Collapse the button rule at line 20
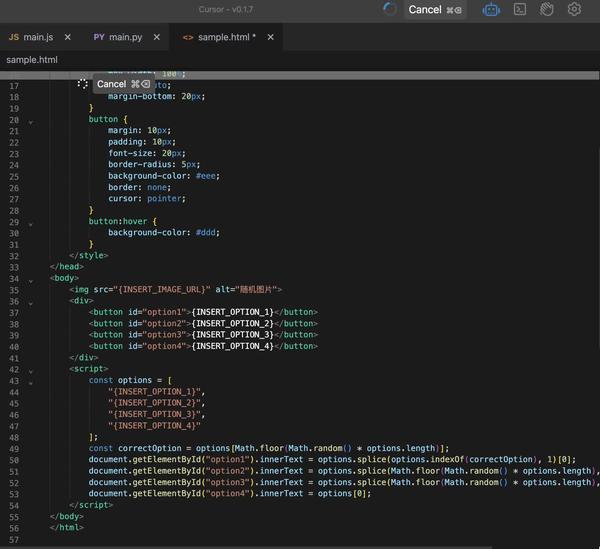 (x=31, y=122)
